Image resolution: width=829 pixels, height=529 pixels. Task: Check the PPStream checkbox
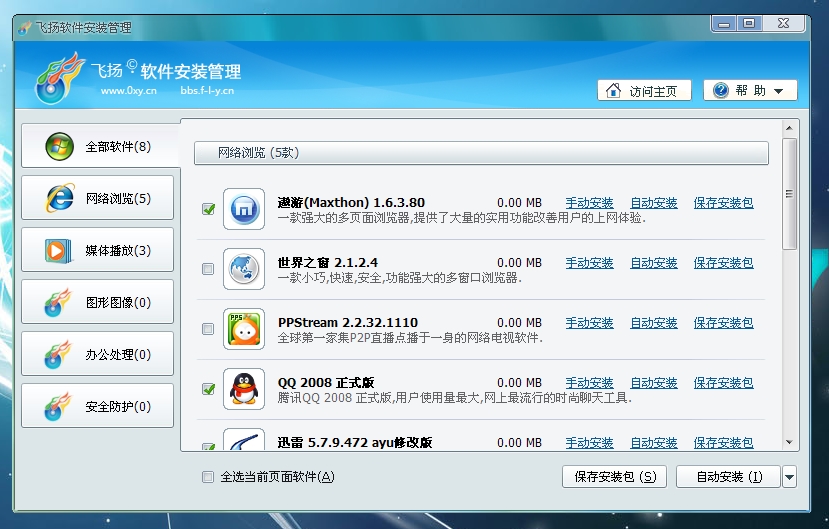pyautogui.click(x=208, y=329)
